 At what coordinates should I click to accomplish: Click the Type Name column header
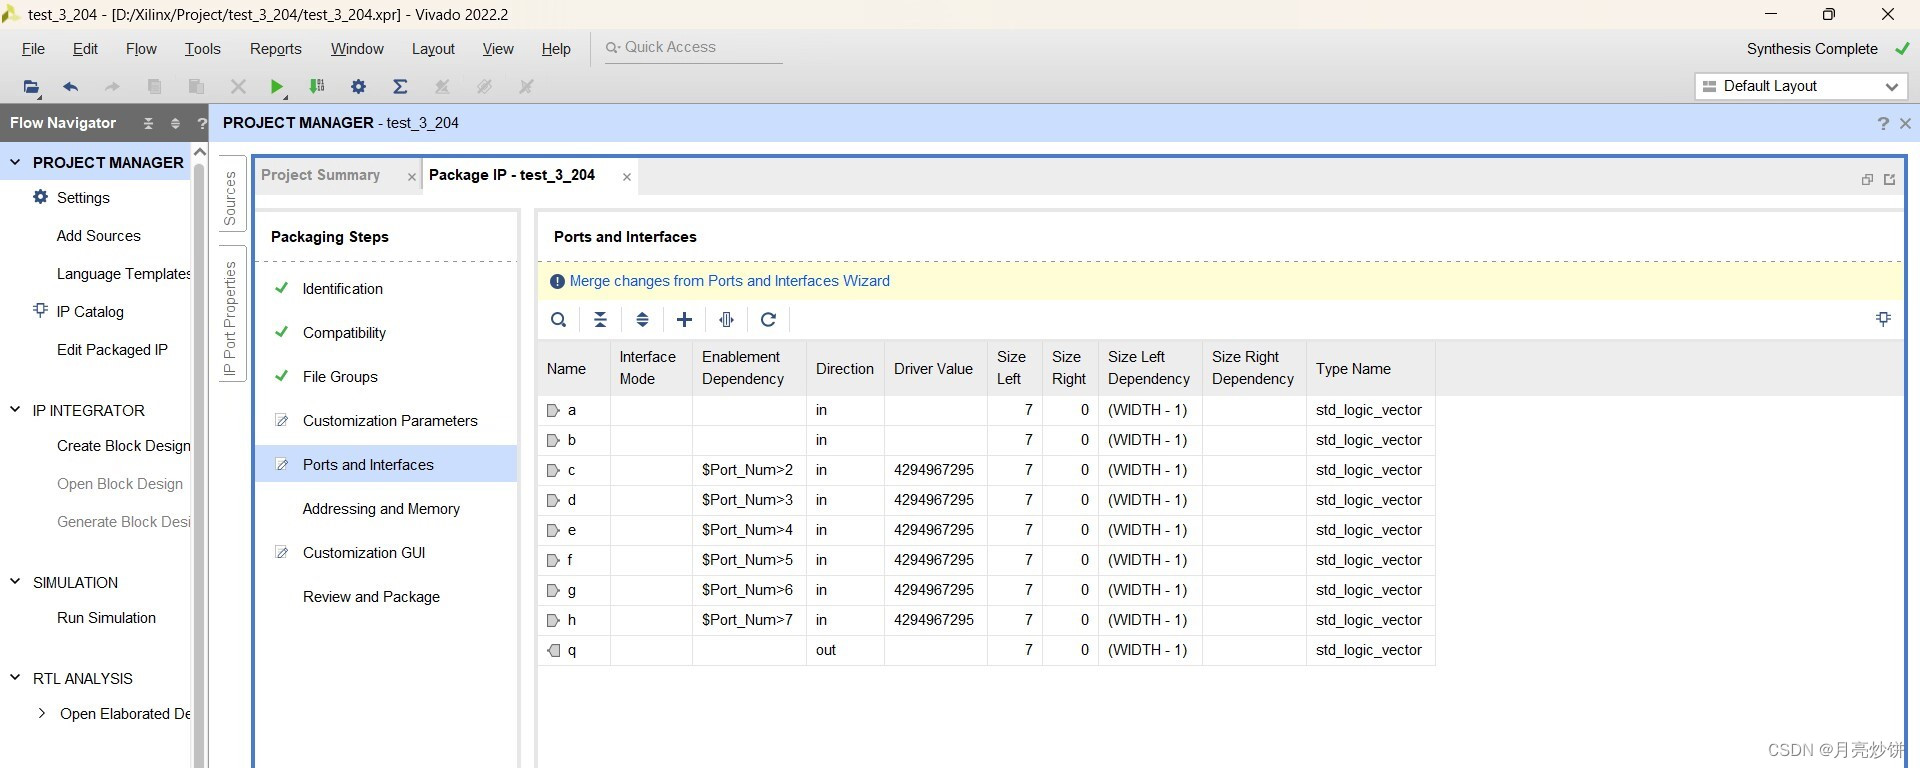[x=1370, y=368]
